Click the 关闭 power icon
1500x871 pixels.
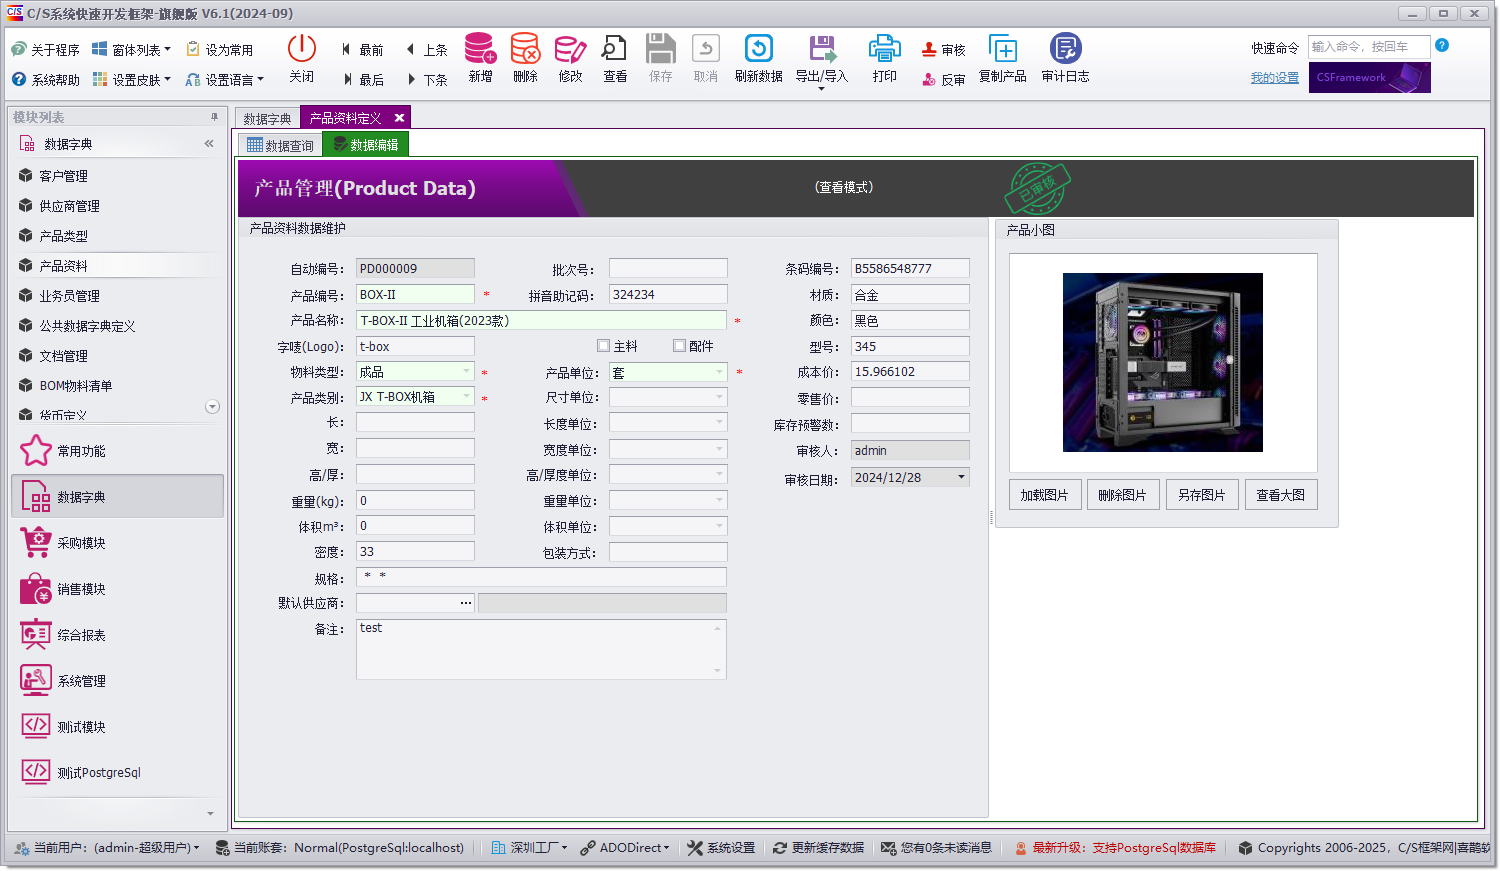301,57
